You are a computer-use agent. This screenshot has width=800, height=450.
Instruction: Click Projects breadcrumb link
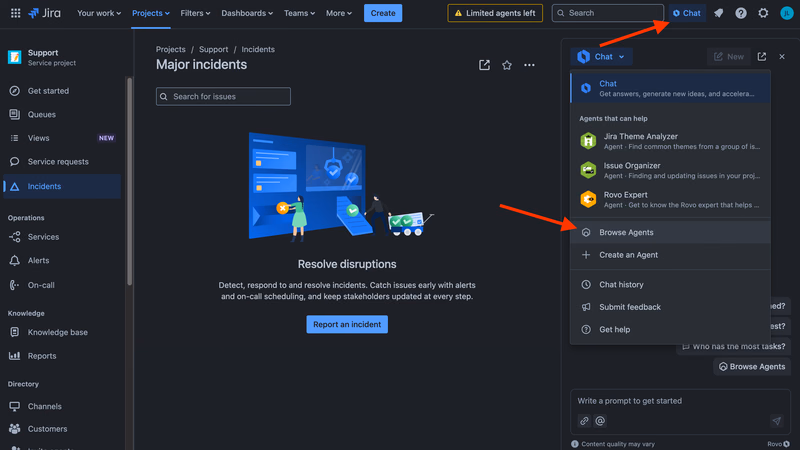(x=170, y=49)
